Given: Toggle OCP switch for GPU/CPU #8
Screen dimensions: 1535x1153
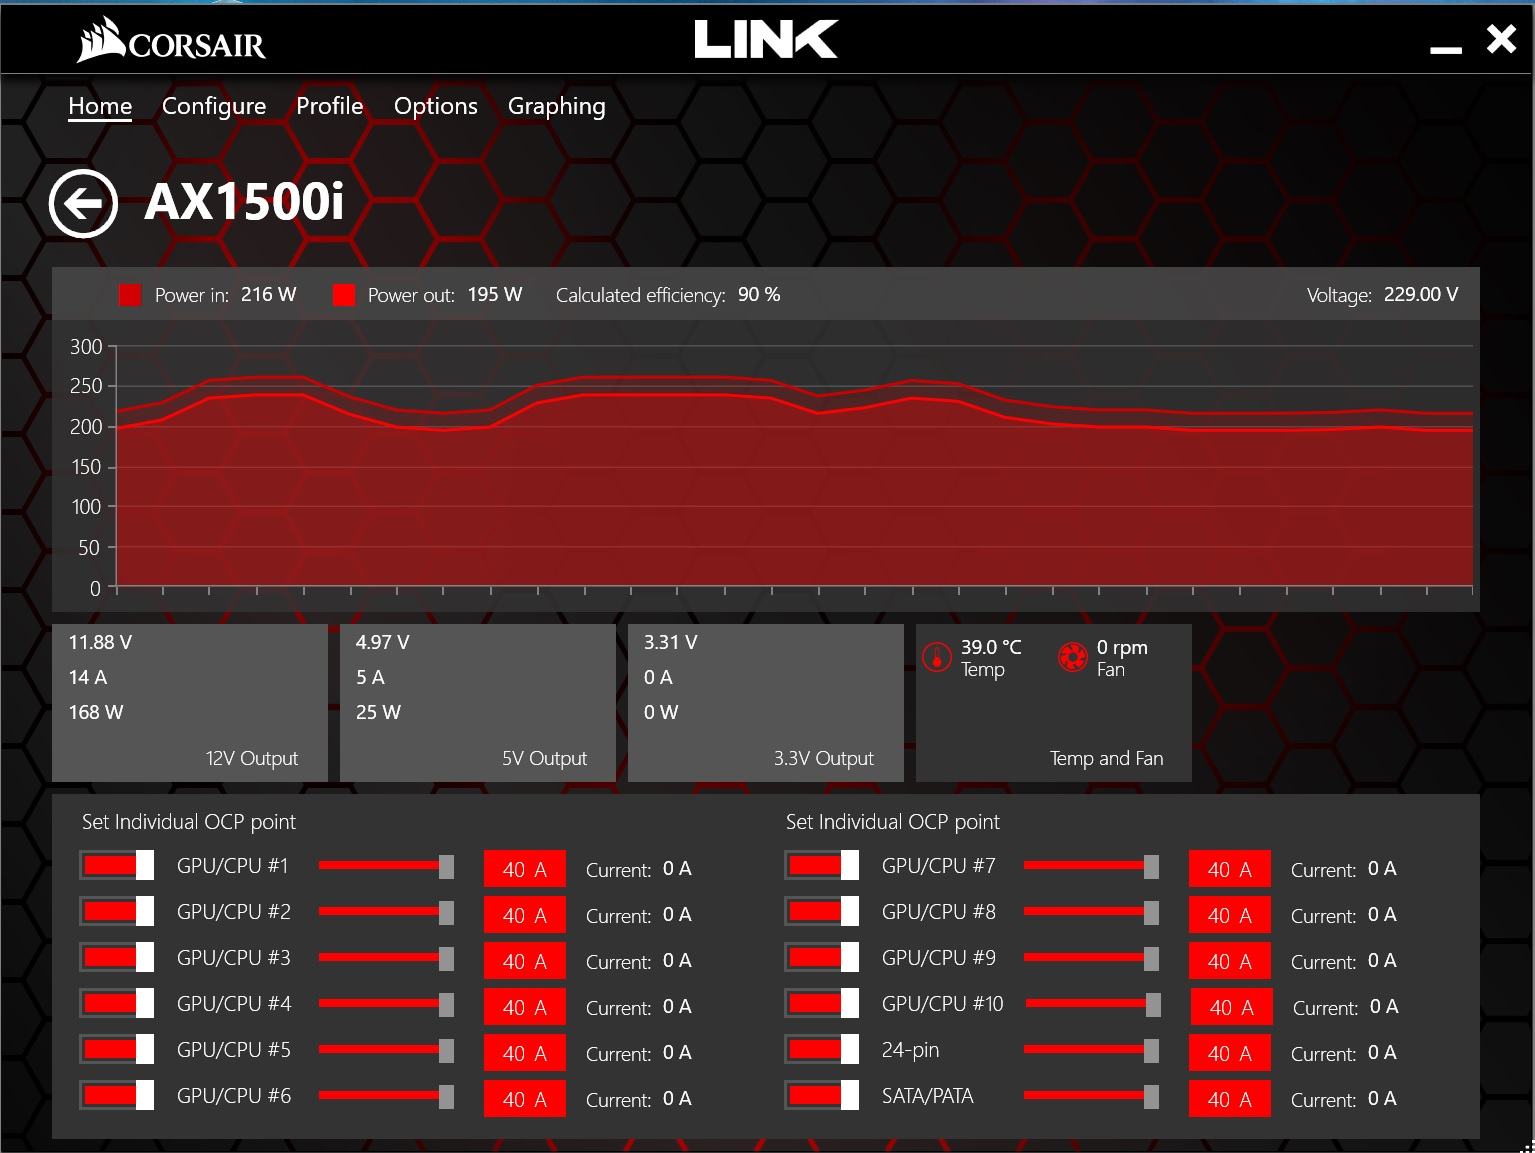Looking at the screenshot, I should coord(822,911).
